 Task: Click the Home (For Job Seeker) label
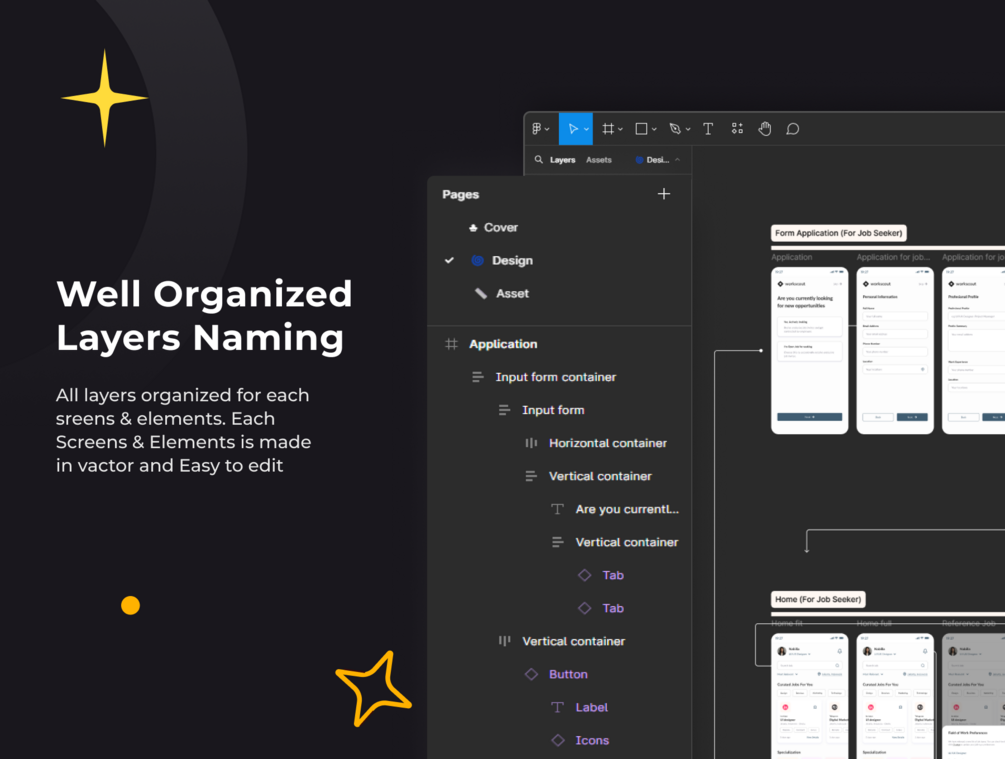(818, 599)
